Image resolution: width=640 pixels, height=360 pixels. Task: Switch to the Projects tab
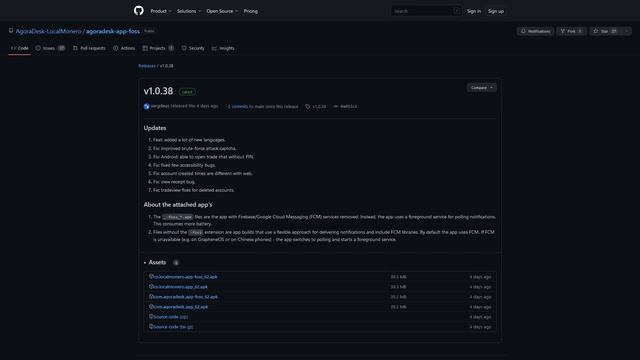tap(158, 48)
